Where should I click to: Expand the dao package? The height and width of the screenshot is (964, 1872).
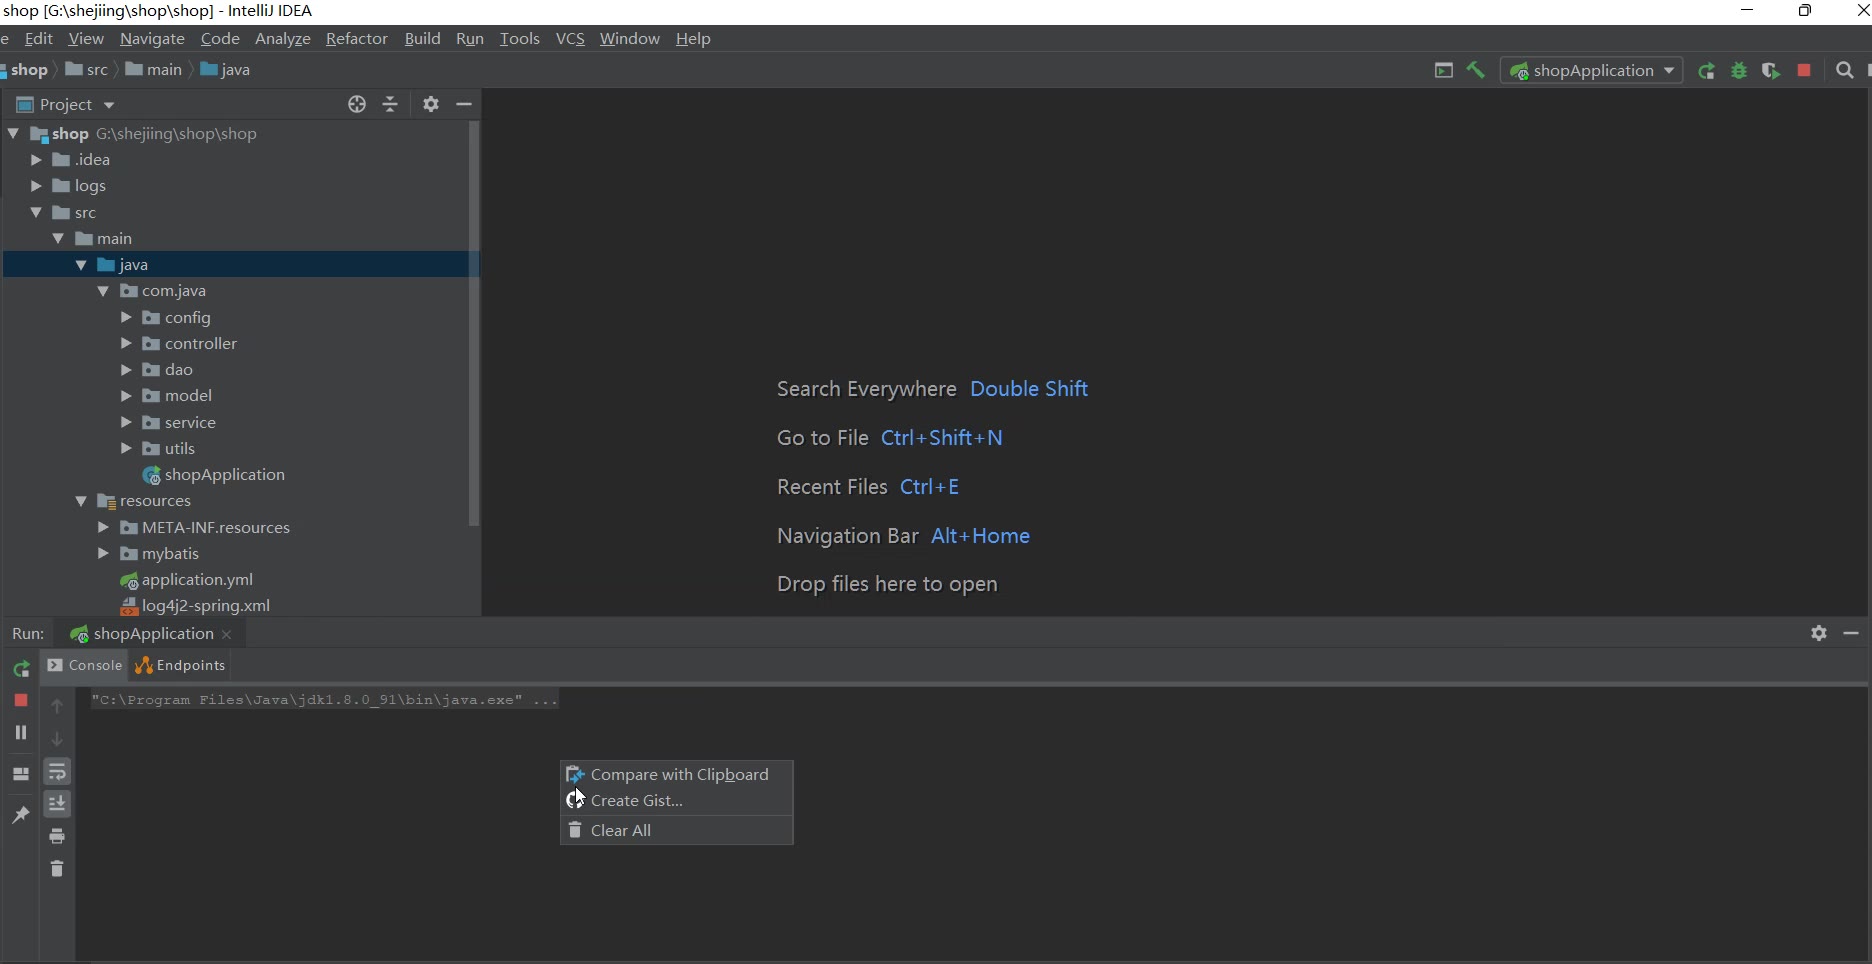pyautogui.click(x=126, y=369)
